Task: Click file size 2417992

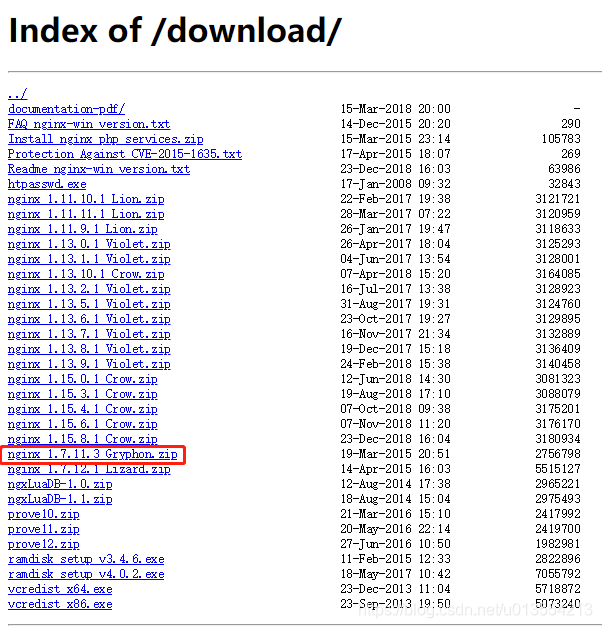Action: point(558,514)
